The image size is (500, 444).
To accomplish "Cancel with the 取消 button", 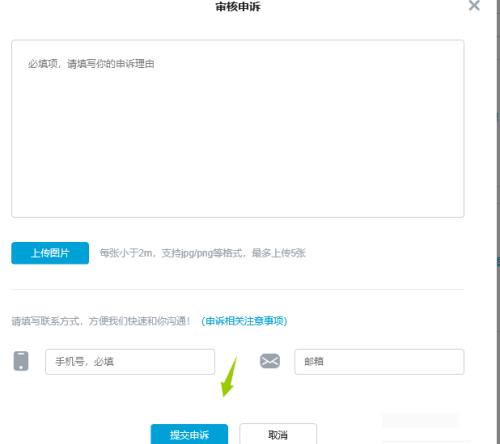I will 278,434.
